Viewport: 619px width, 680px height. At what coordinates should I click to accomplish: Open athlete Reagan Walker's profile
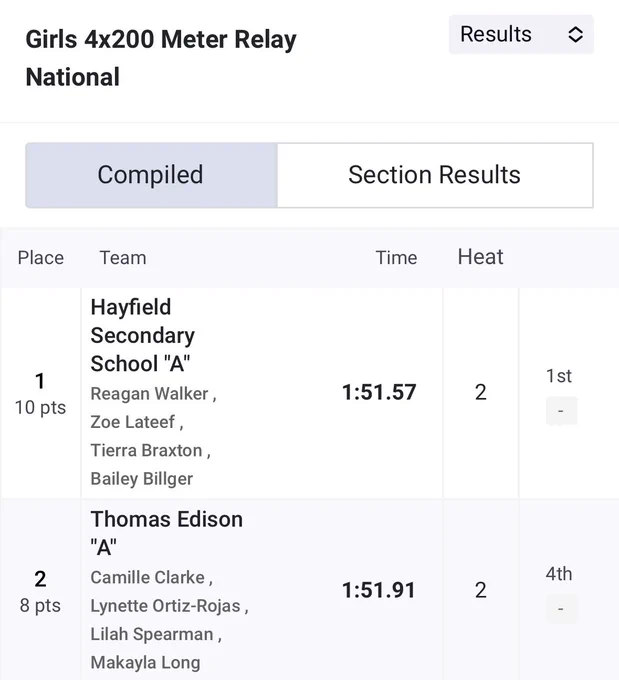(150, 394)
